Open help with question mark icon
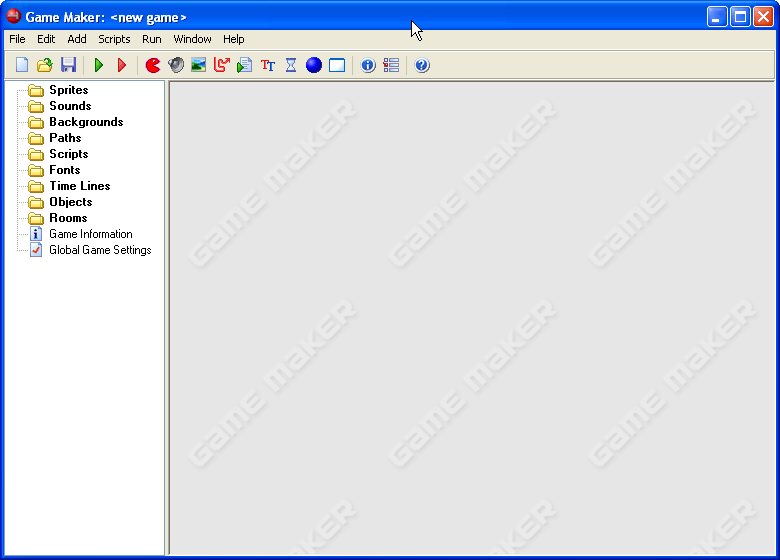780x560 pixels. 422,65
